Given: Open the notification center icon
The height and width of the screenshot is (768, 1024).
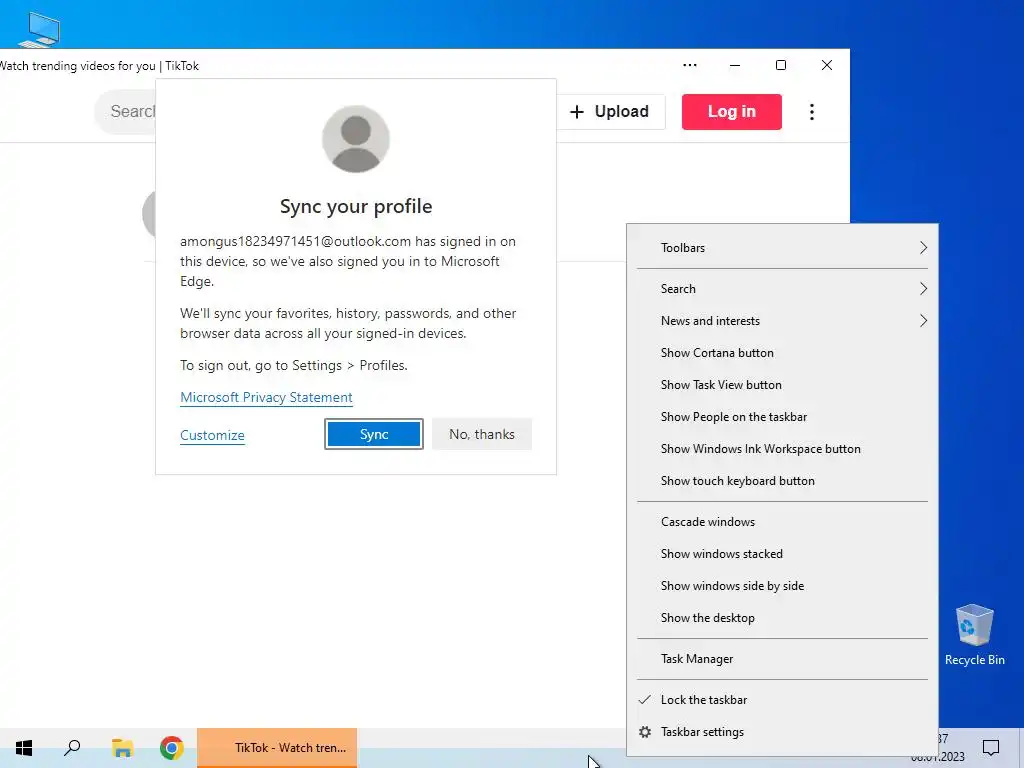Looking at the screenshot, I should point(991,748).
